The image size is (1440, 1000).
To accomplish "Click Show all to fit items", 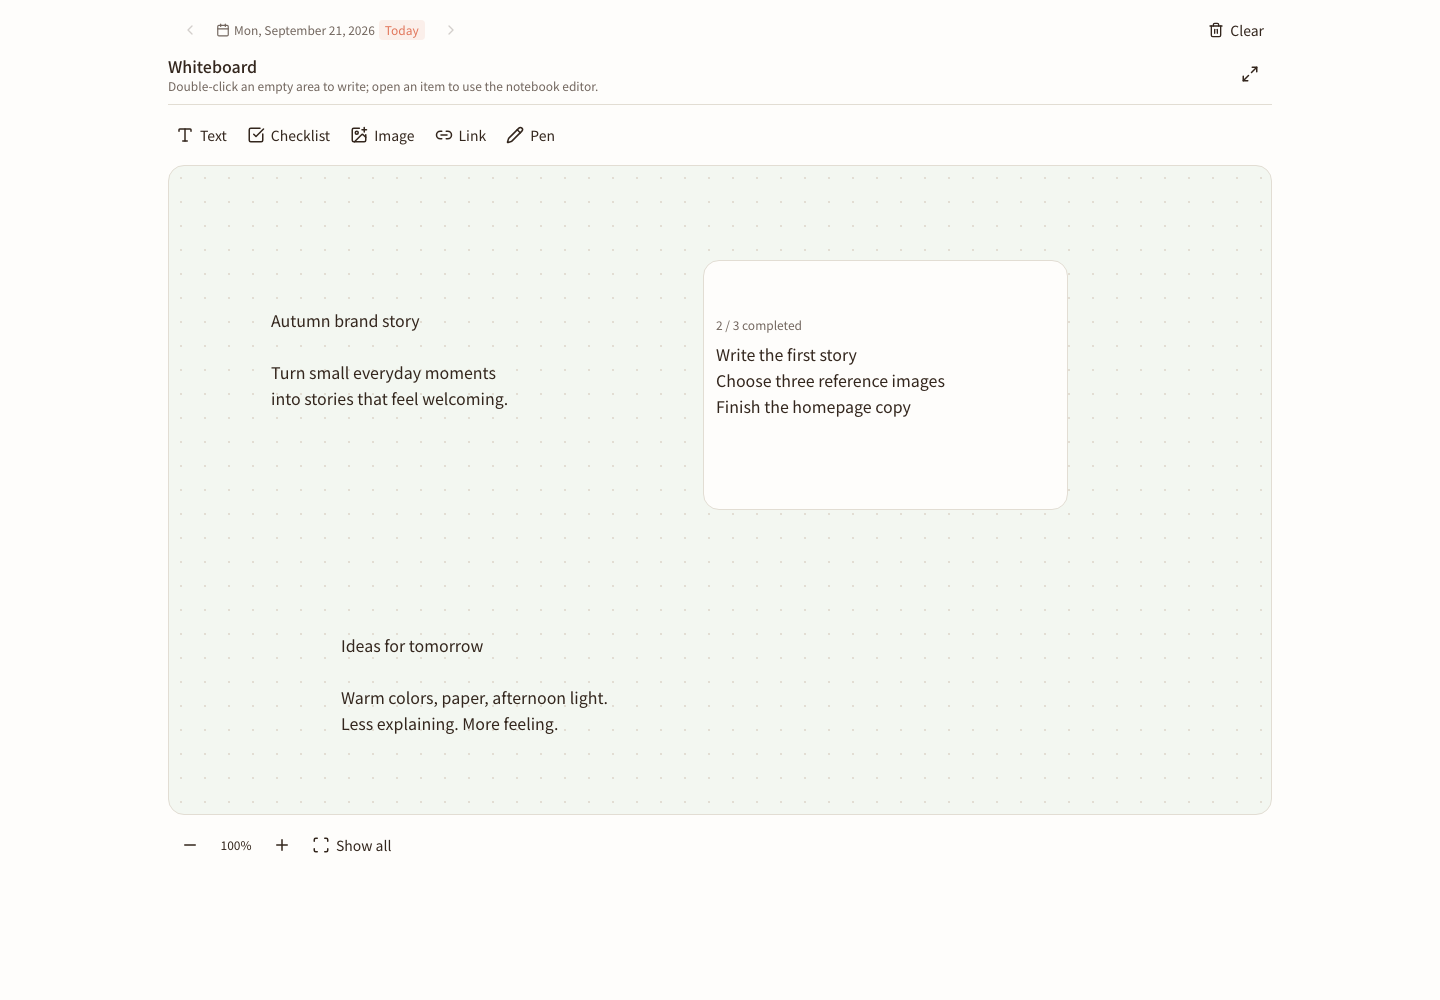I will point(352,845).
